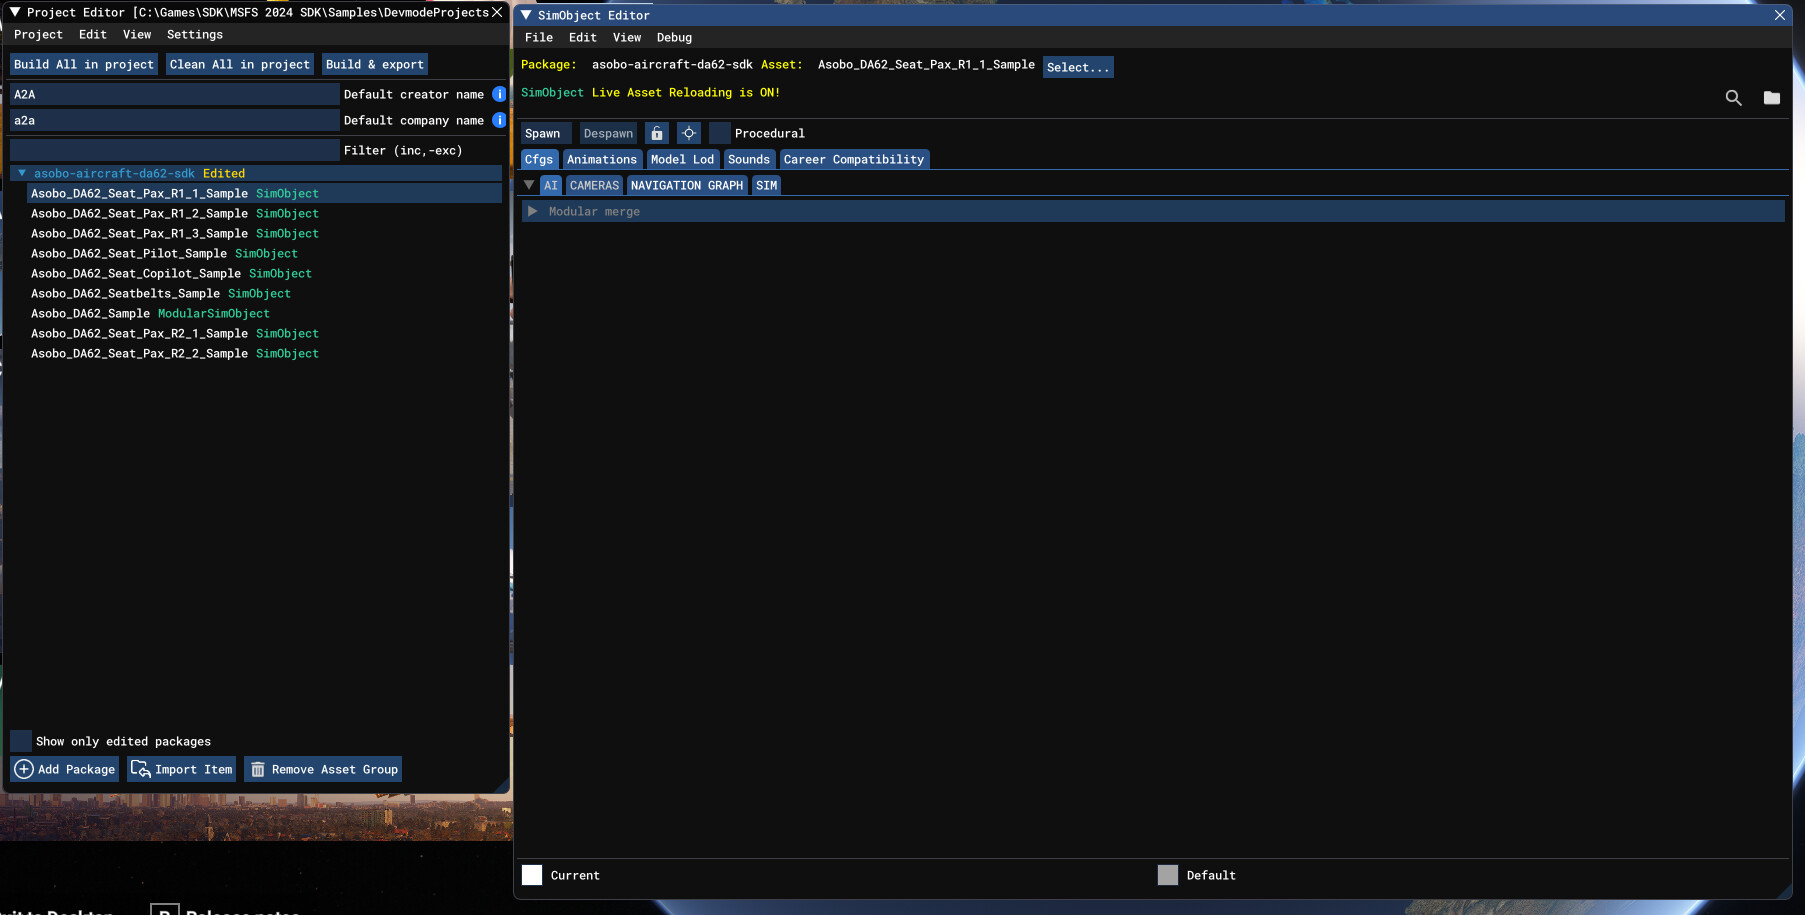Switch to the Animations tab
Image resolution: width=1805 pixels, height=915 pixels.
point(602,159)
